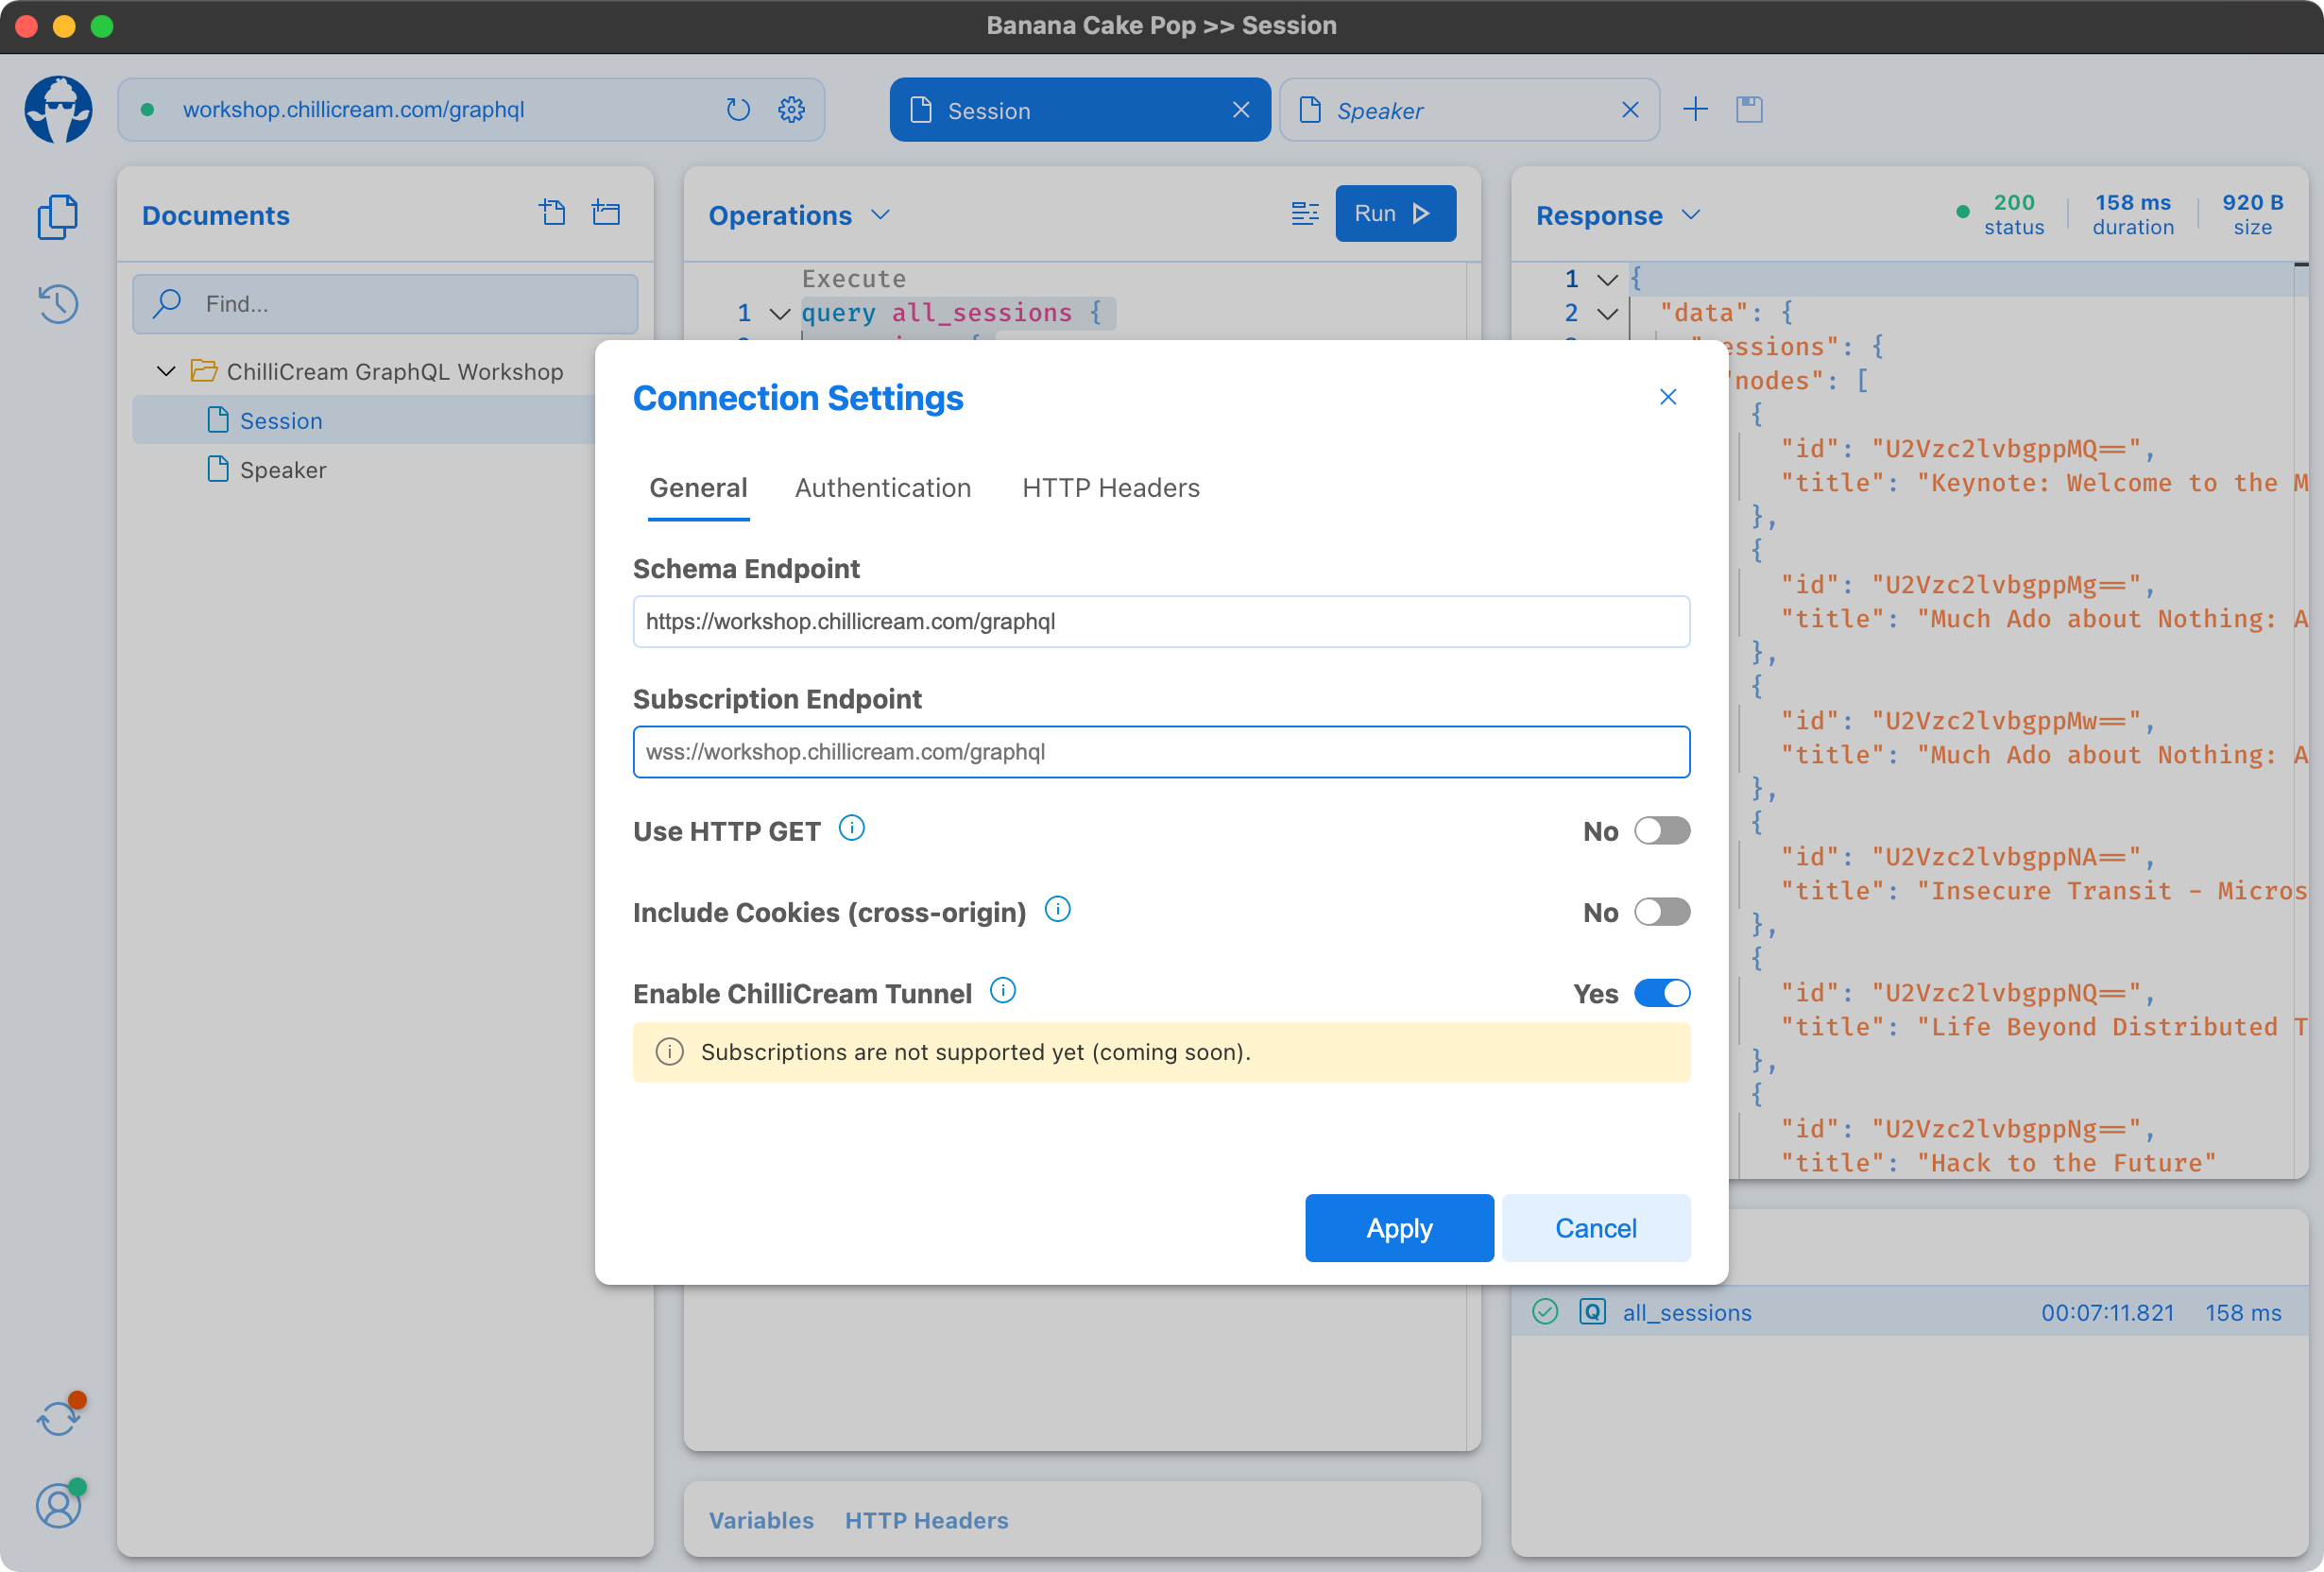Toggle the Use HTTP GET switch
This screenshot has width=2324, height=1572.
coord(1661,831)
